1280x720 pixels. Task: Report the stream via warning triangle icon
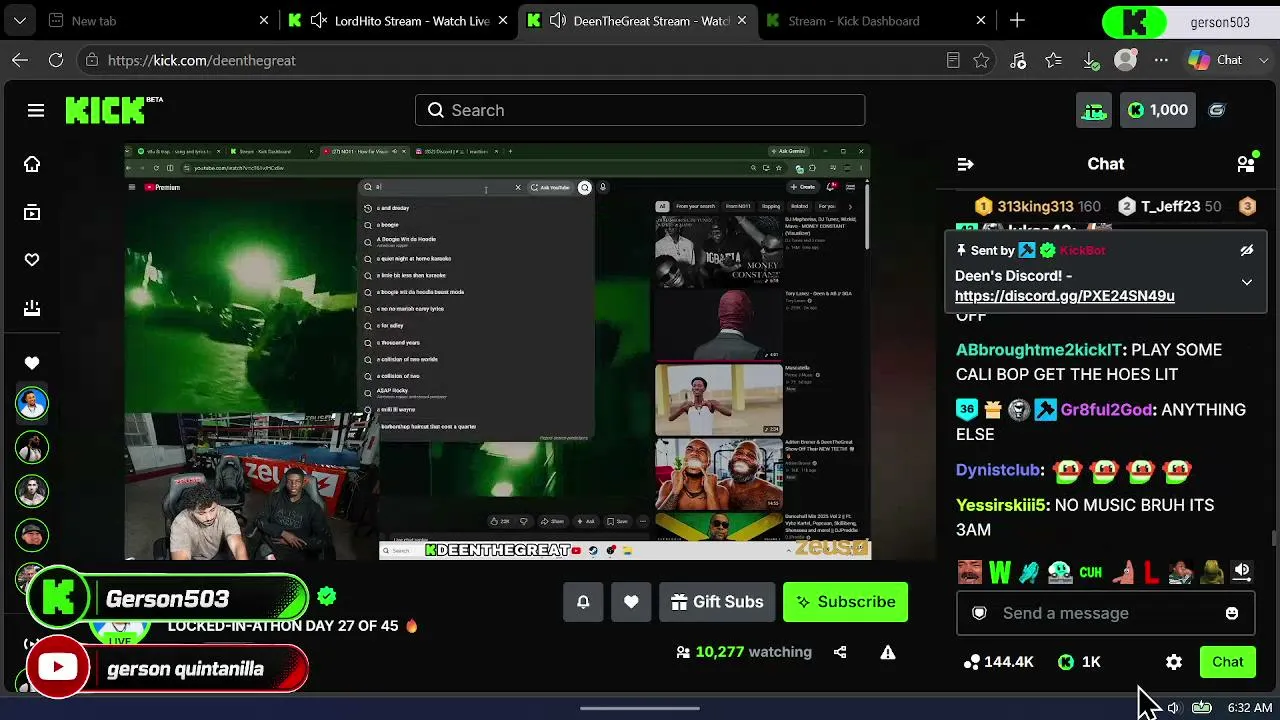click(887, 652)
